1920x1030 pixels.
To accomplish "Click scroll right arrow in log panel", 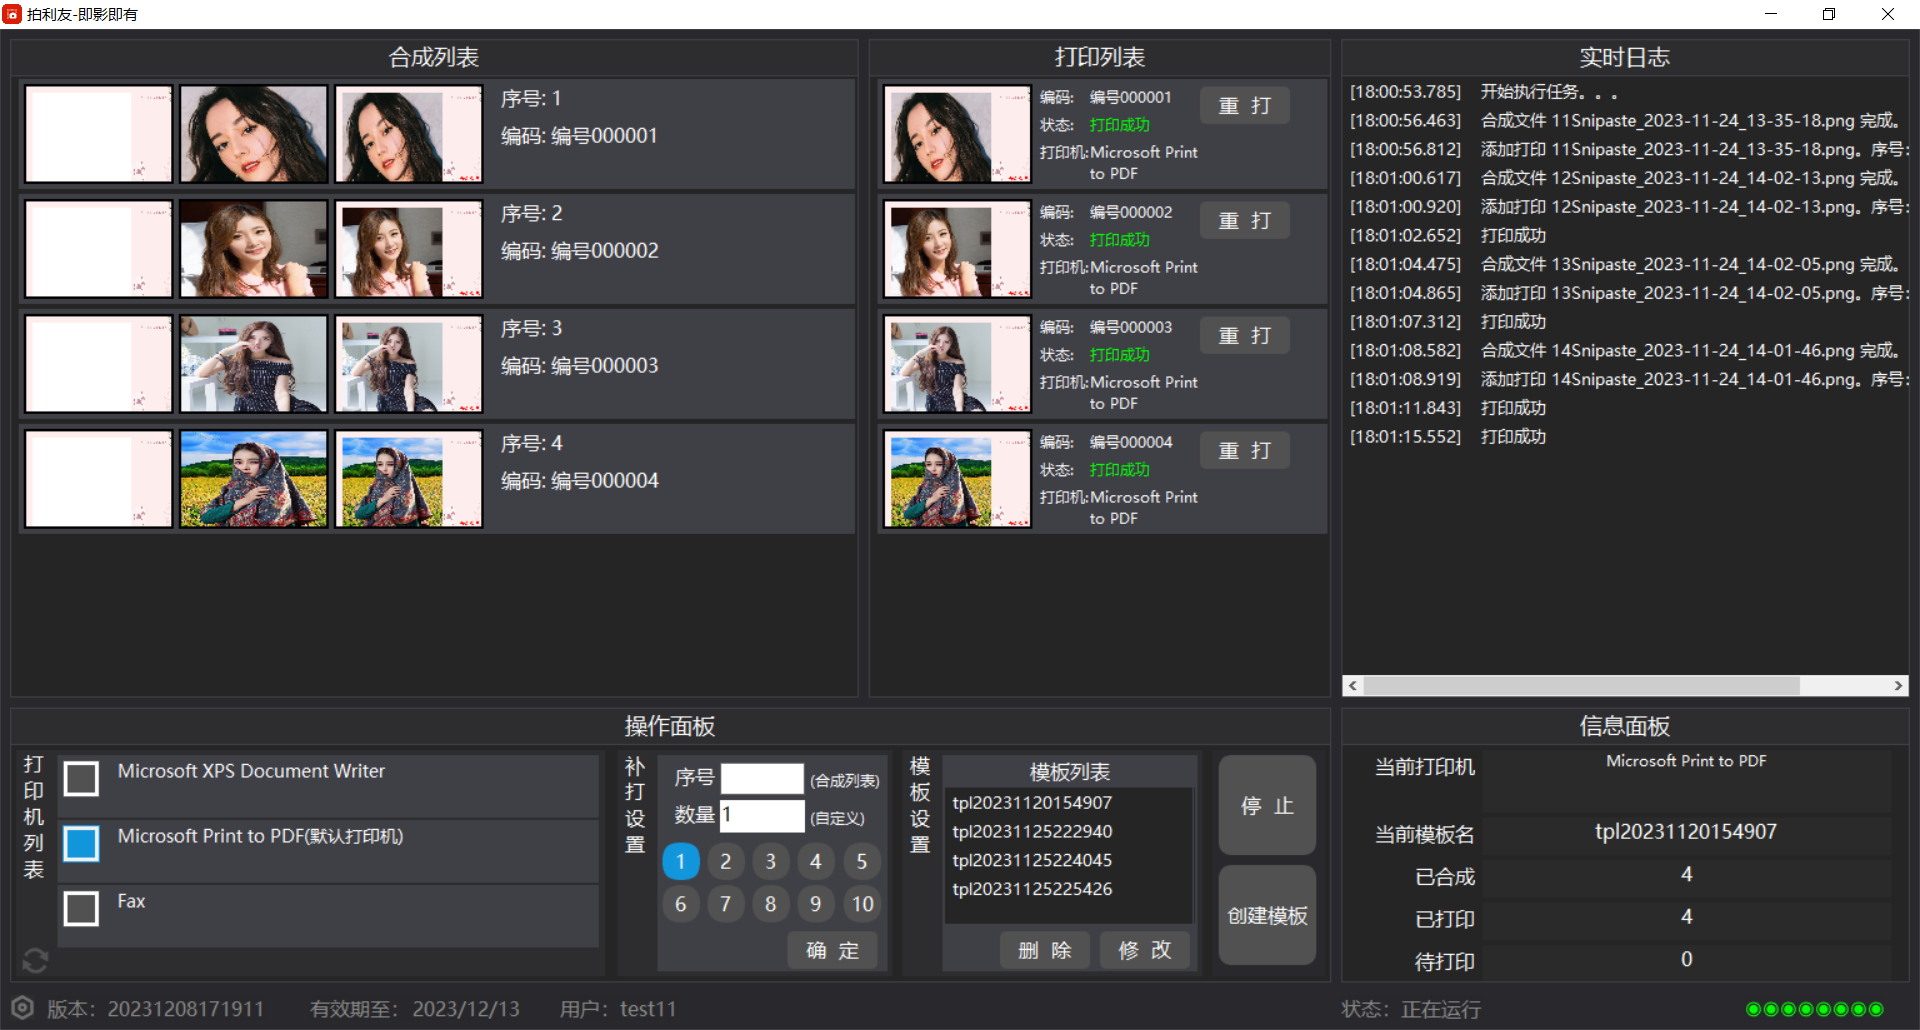I will [1897, 686].
